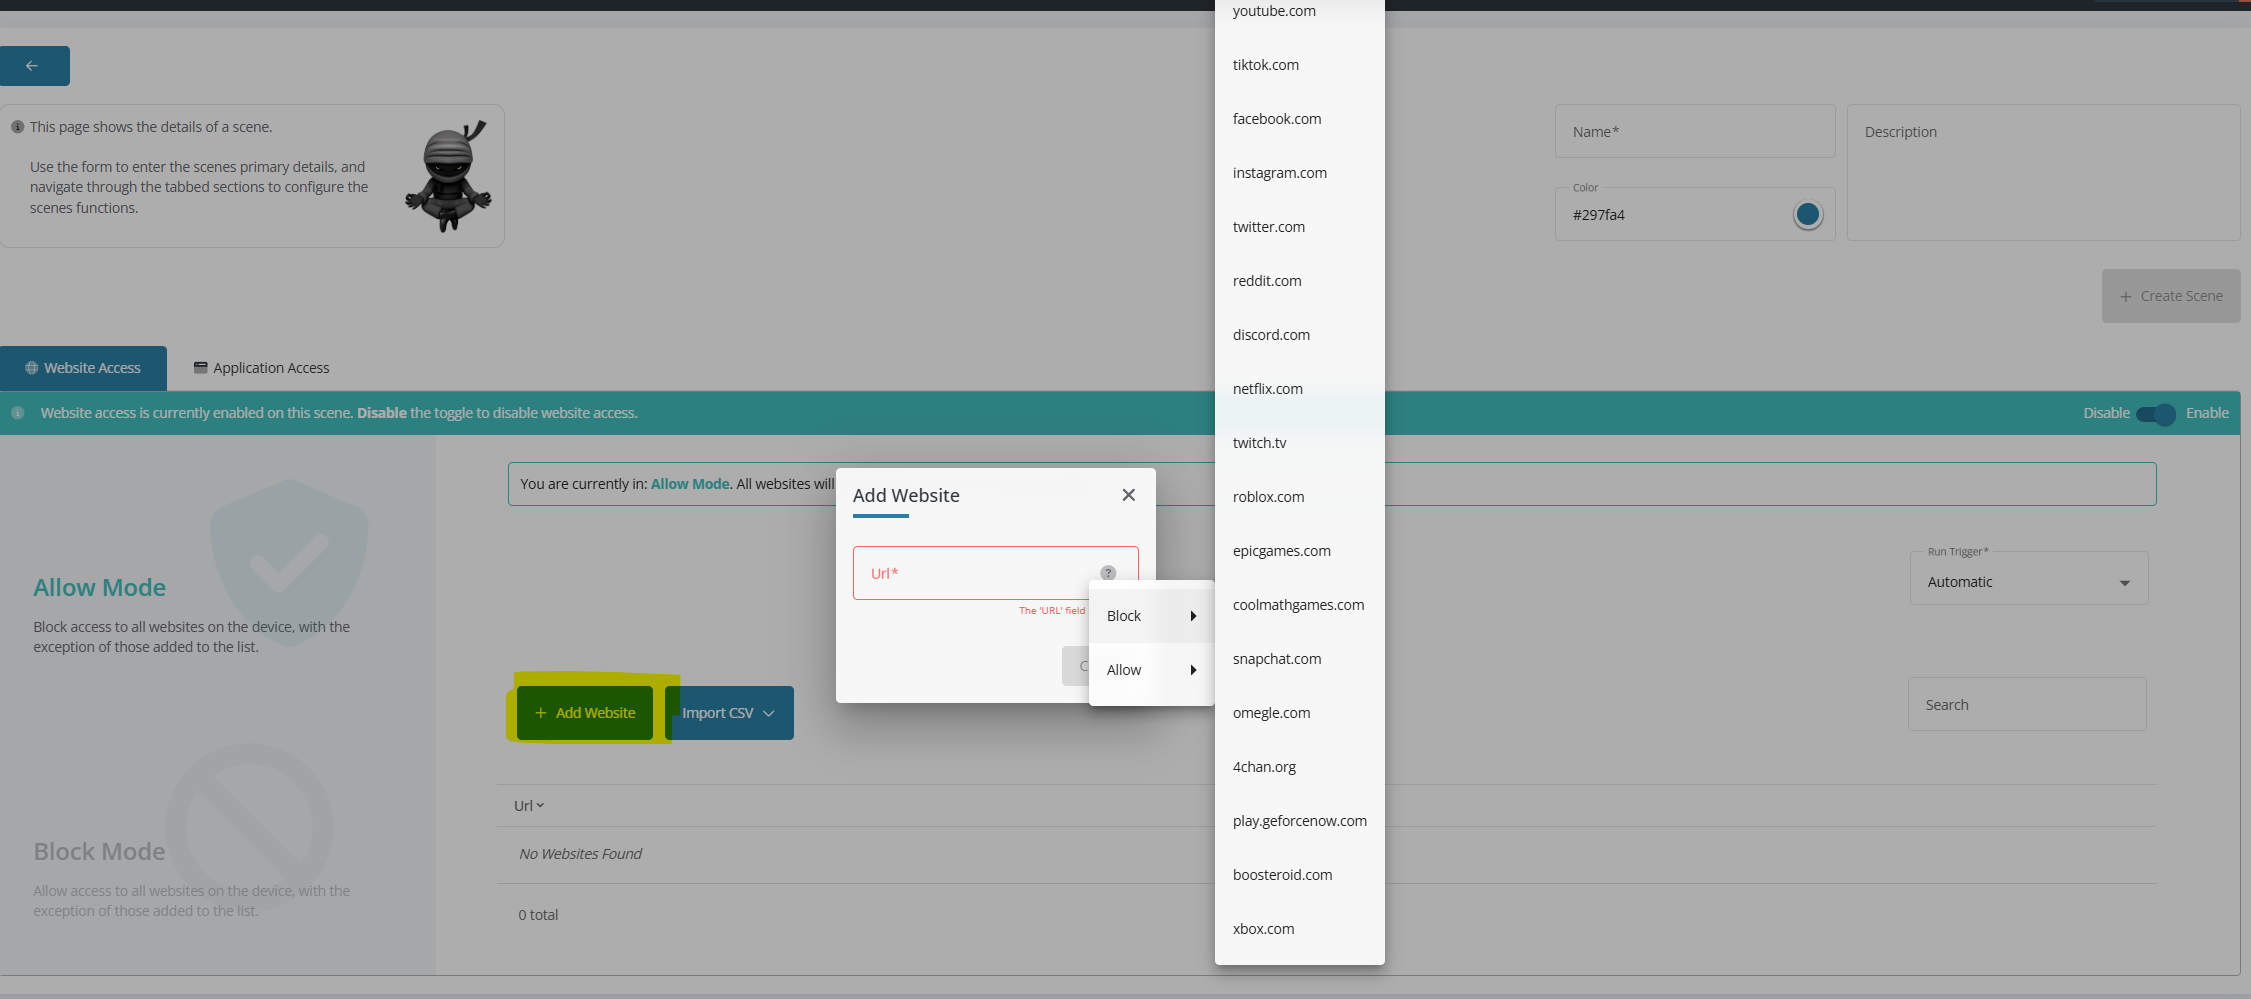Image resolution: width=2251 pixels, height=999 pixels.
Task: Pick twitter.com from the website list
Action: 1299,227
